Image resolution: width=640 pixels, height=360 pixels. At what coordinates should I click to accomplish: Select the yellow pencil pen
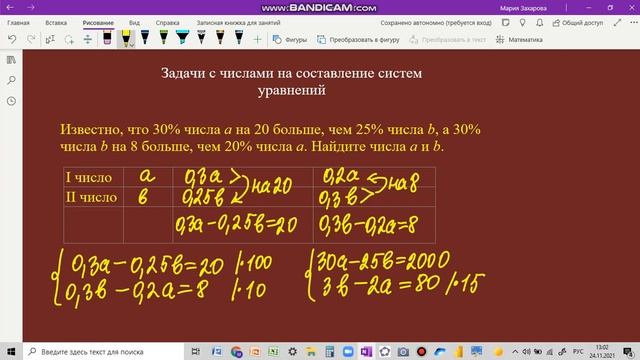[126, 38]
